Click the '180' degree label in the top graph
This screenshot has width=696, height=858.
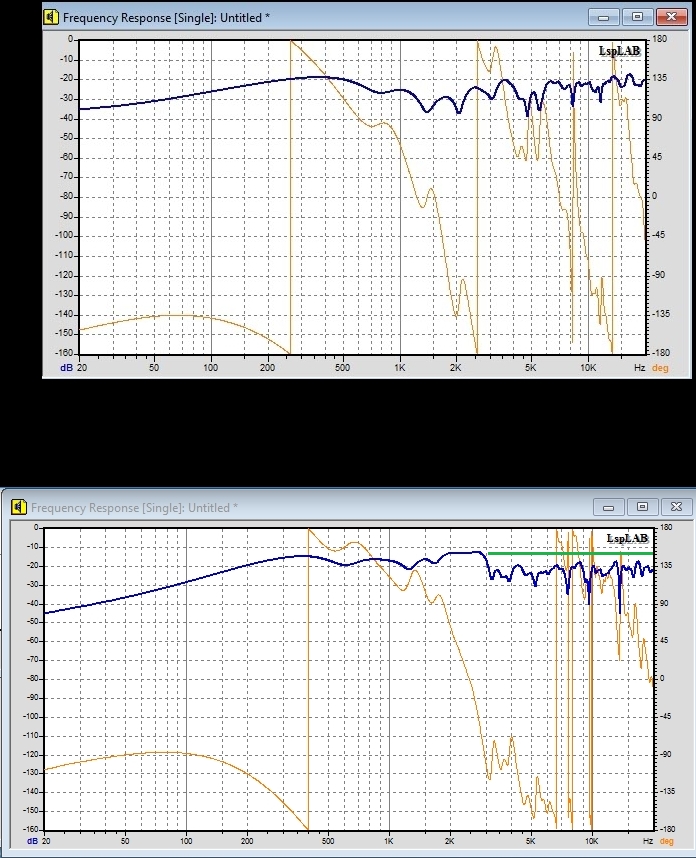(x=660, y=39)
